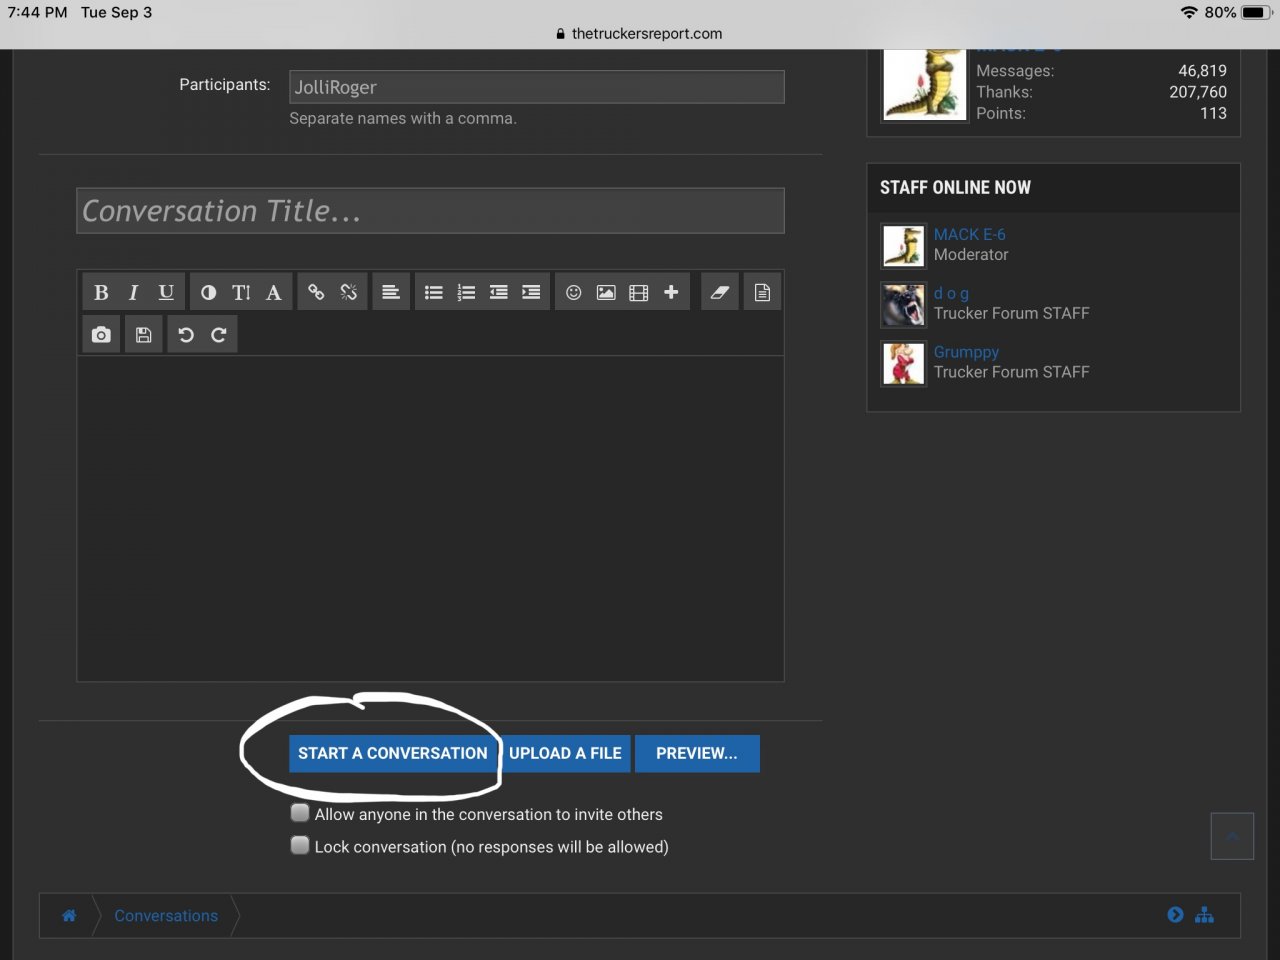Apply italic text formatting
This screenshot has width=1280, height=960.
[133, 292]
